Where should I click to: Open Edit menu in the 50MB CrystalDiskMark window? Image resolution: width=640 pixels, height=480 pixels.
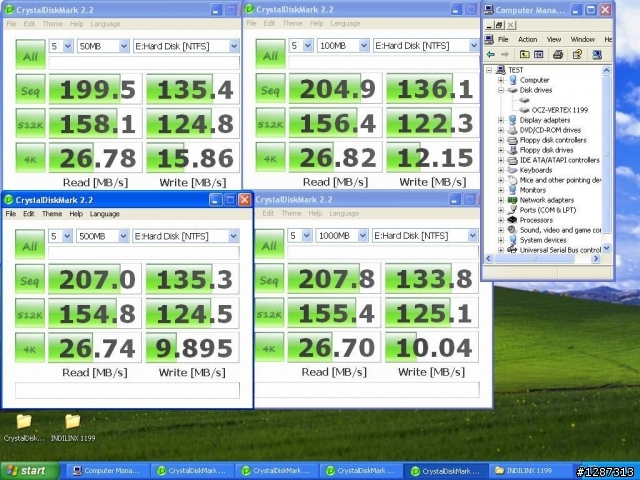(x=29, y=24)
